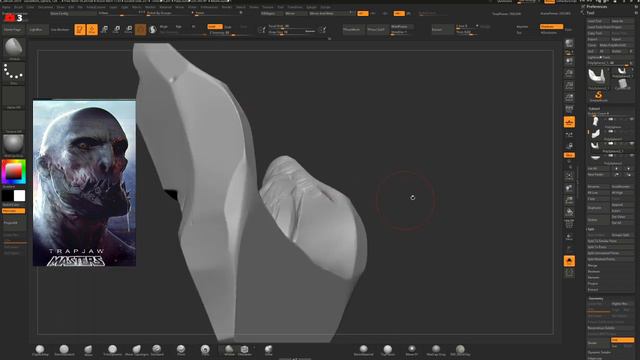Expand the Merge section
This screenshot has width=640, height=360.
click(592, 265)
